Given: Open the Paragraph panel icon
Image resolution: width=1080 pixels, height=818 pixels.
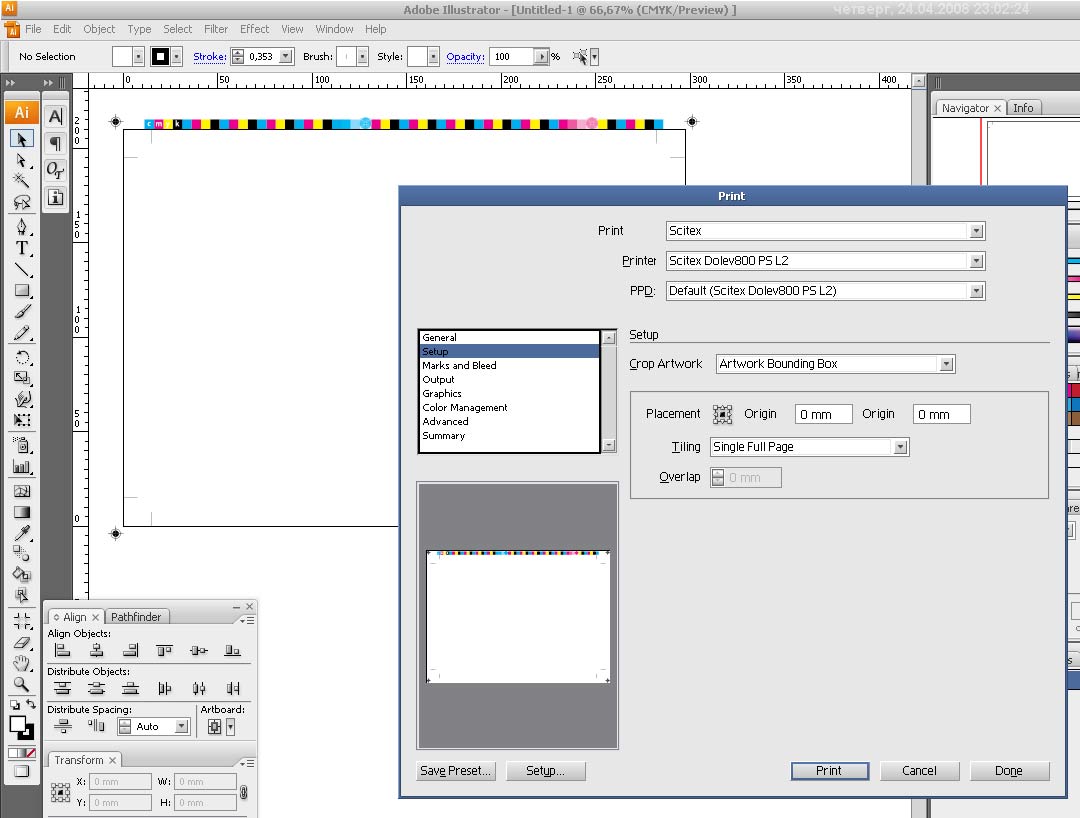Looking at the screenshot, I should point(55,143).
